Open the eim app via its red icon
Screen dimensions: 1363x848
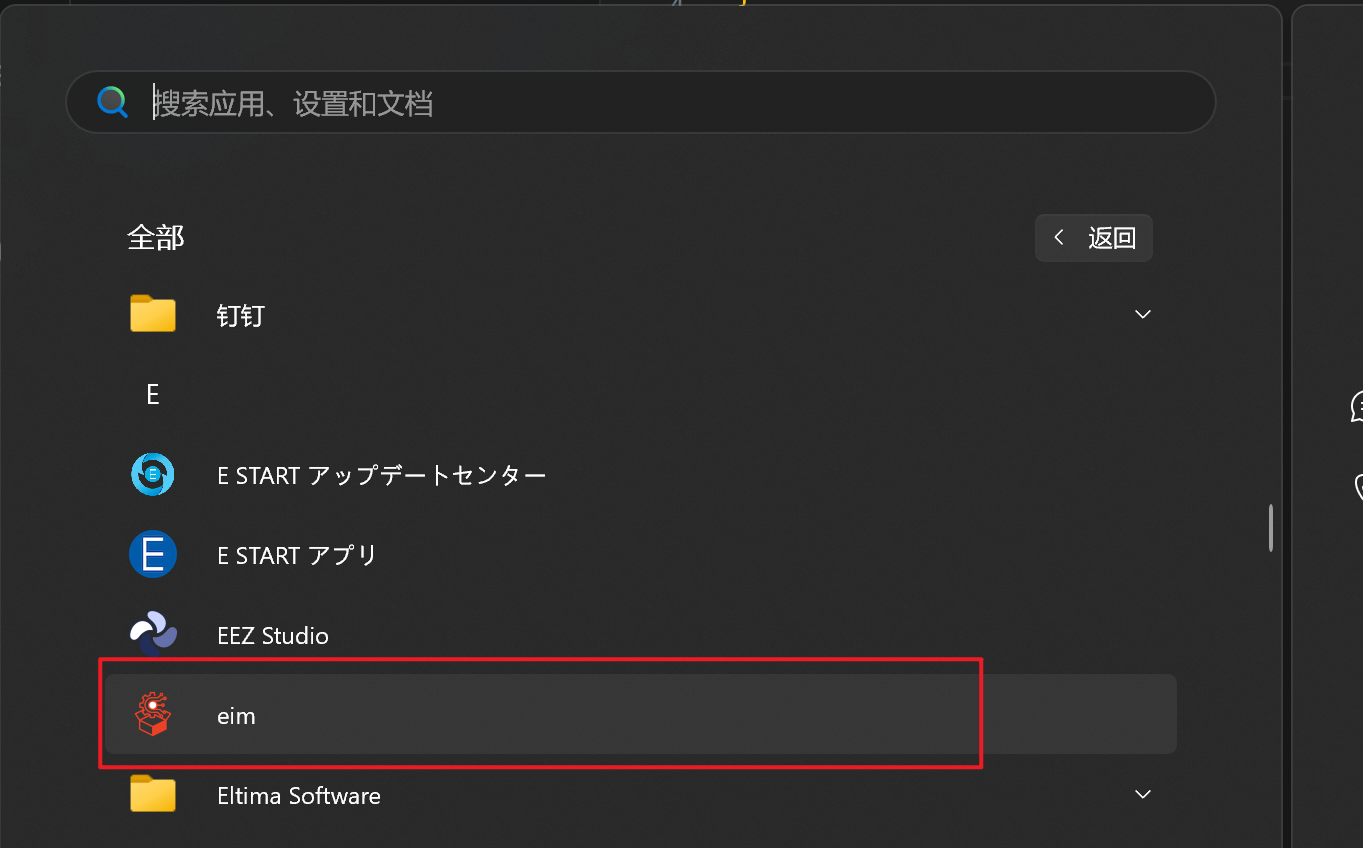pos(153,714)
